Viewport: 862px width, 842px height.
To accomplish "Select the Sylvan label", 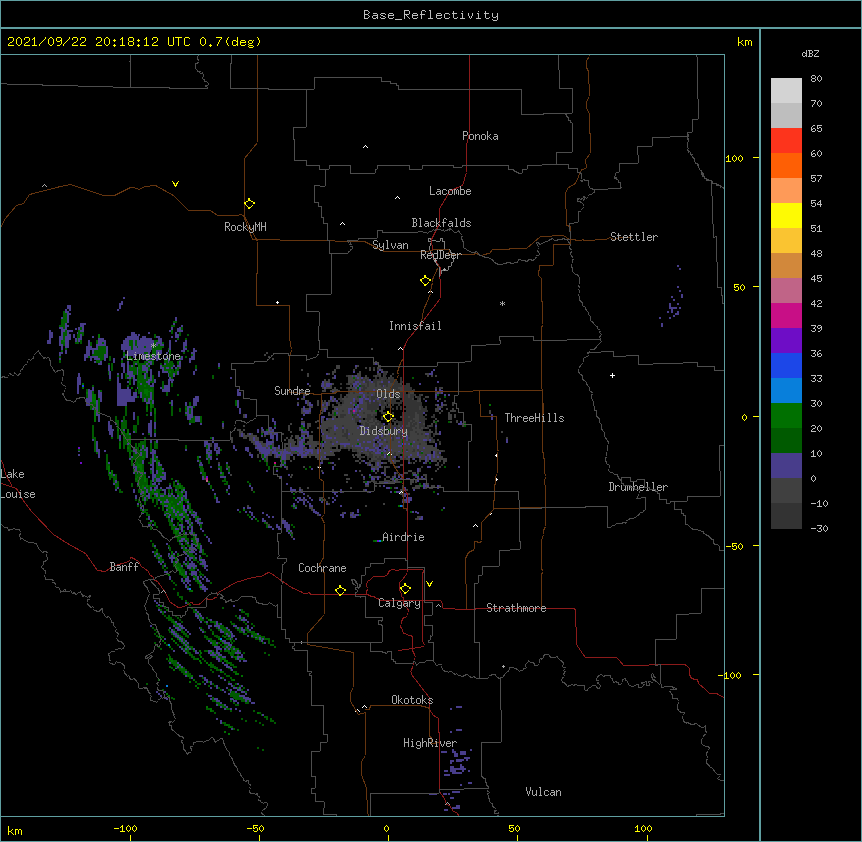I will coord(390,245).
